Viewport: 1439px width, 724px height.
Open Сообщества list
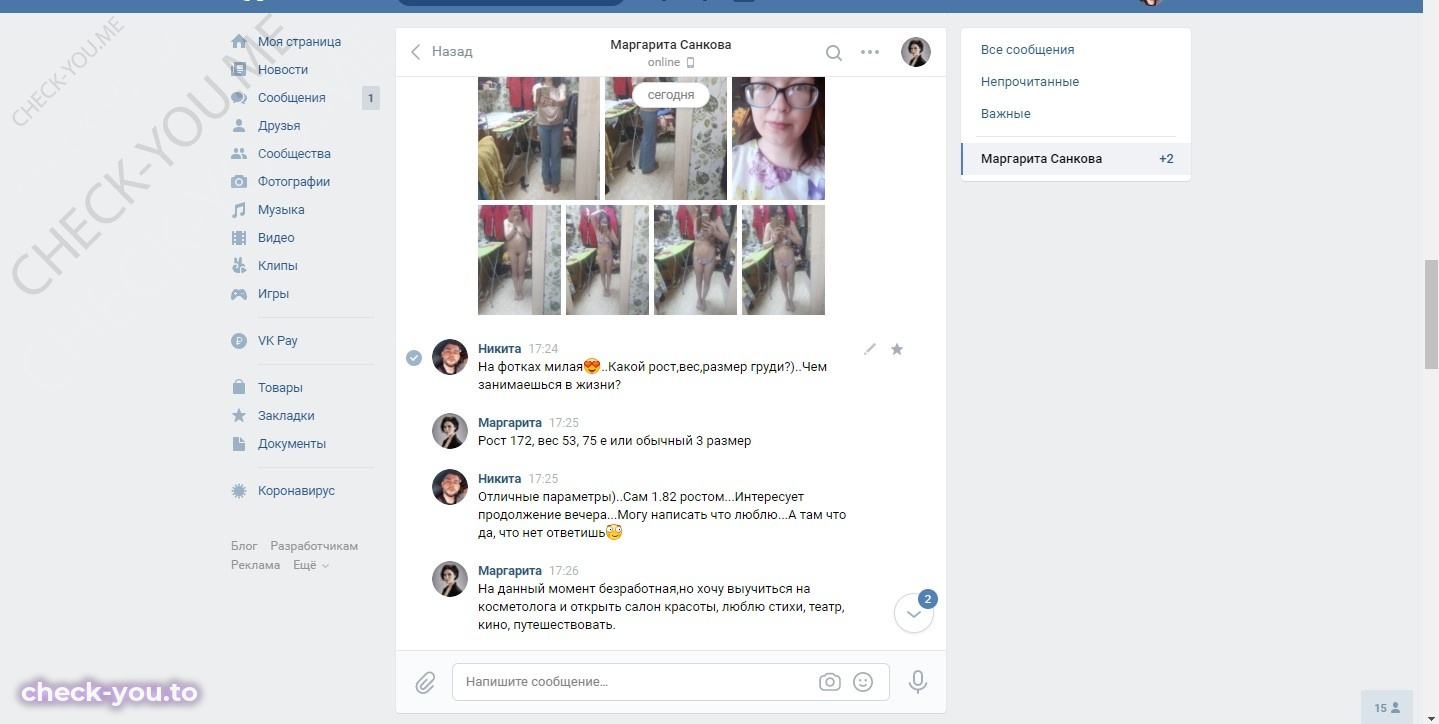click(294, 154)
